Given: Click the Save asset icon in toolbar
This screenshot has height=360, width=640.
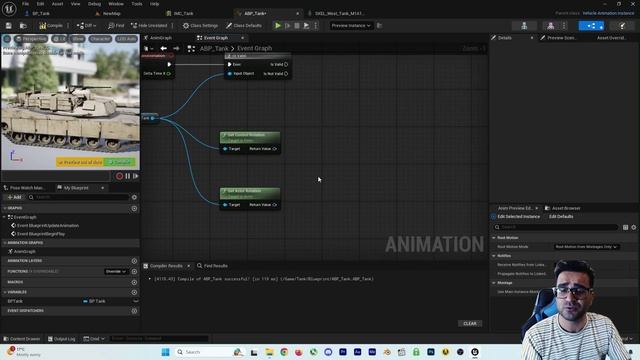Looking at the screenshot, I should coord(9,26).
